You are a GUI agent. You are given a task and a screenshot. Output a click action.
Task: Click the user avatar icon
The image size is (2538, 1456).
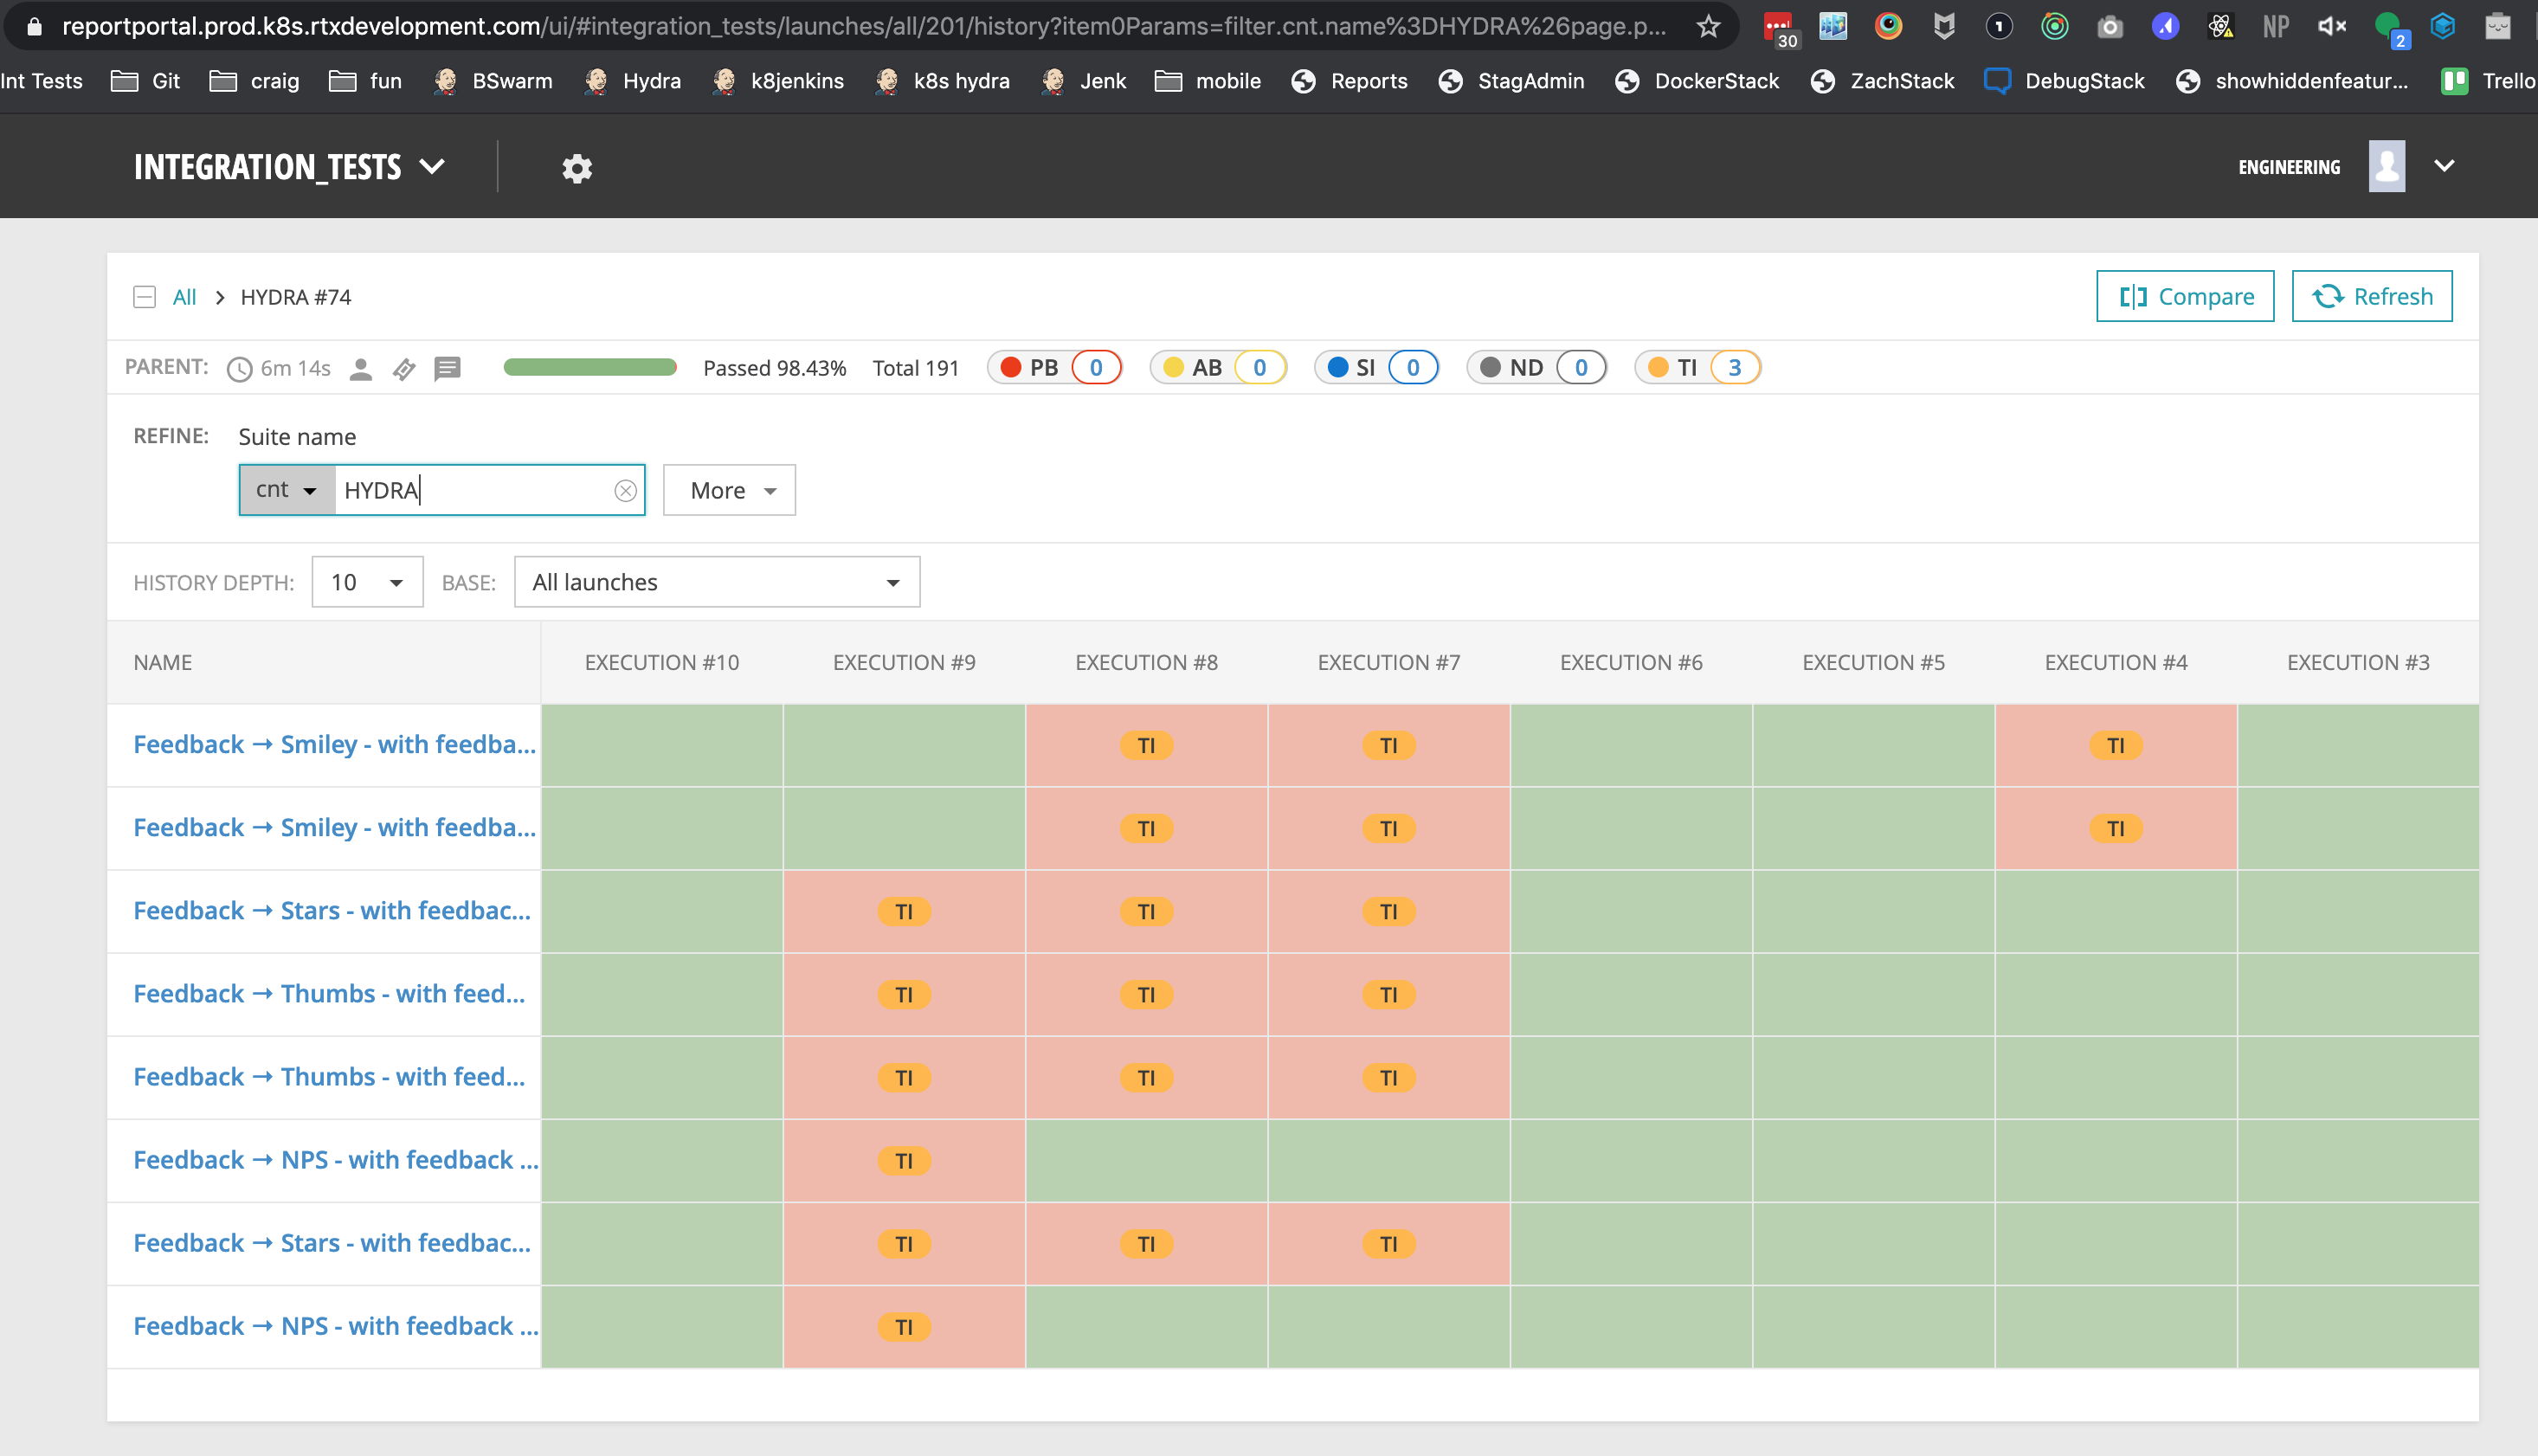point(2386,166)
